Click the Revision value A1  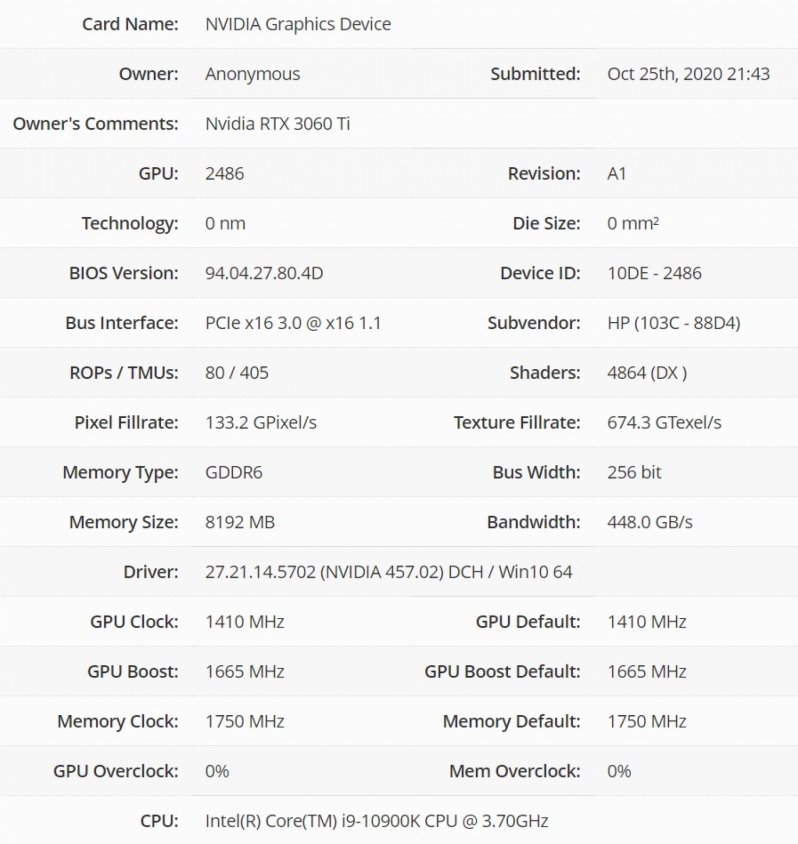617,173
